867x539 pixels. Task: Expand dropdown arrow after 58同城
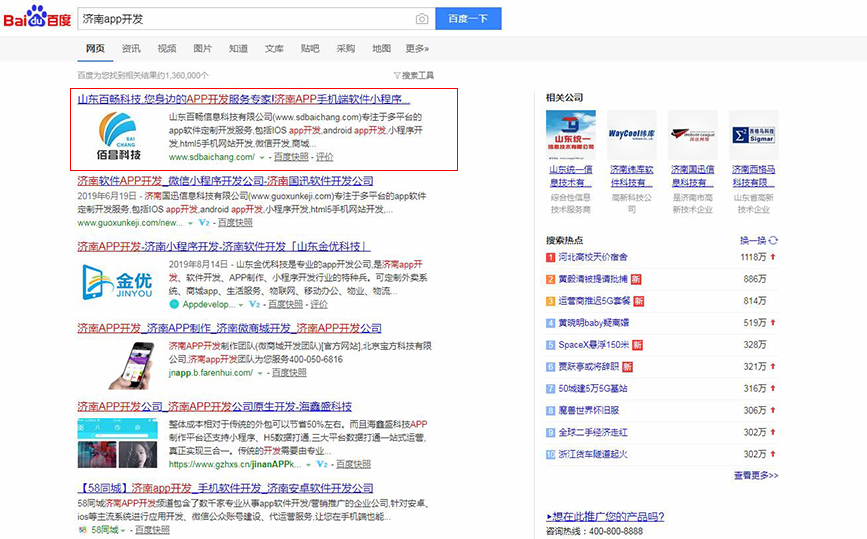(x=123, y=531)
